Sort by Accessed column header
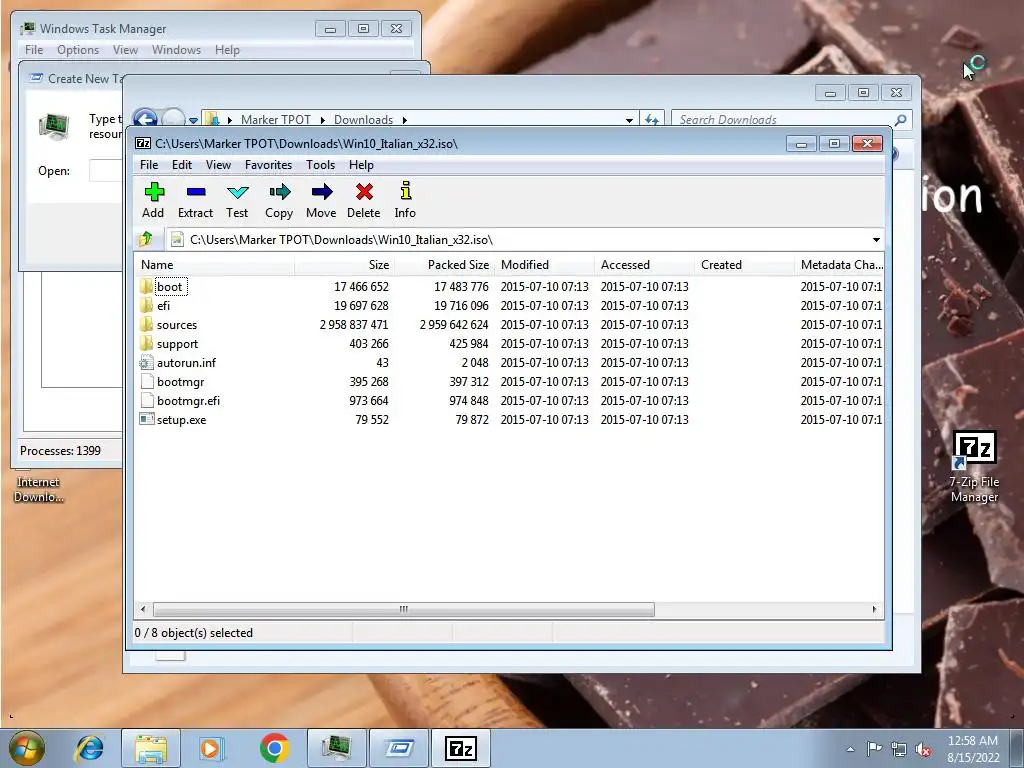Image resolution: width=1024 pixels, height=768 pixels. [645, 264]
